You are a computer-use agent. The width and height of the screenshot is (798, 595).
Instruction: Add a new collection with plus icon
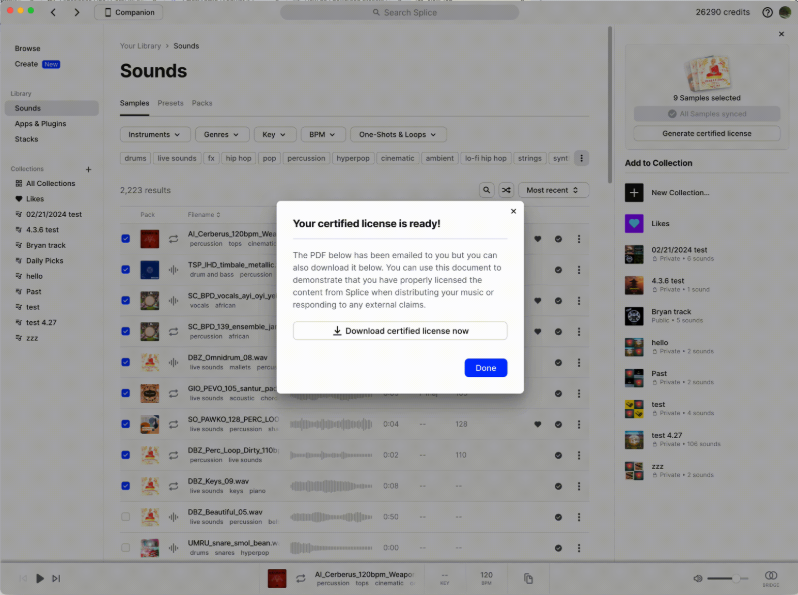[89, 169]
